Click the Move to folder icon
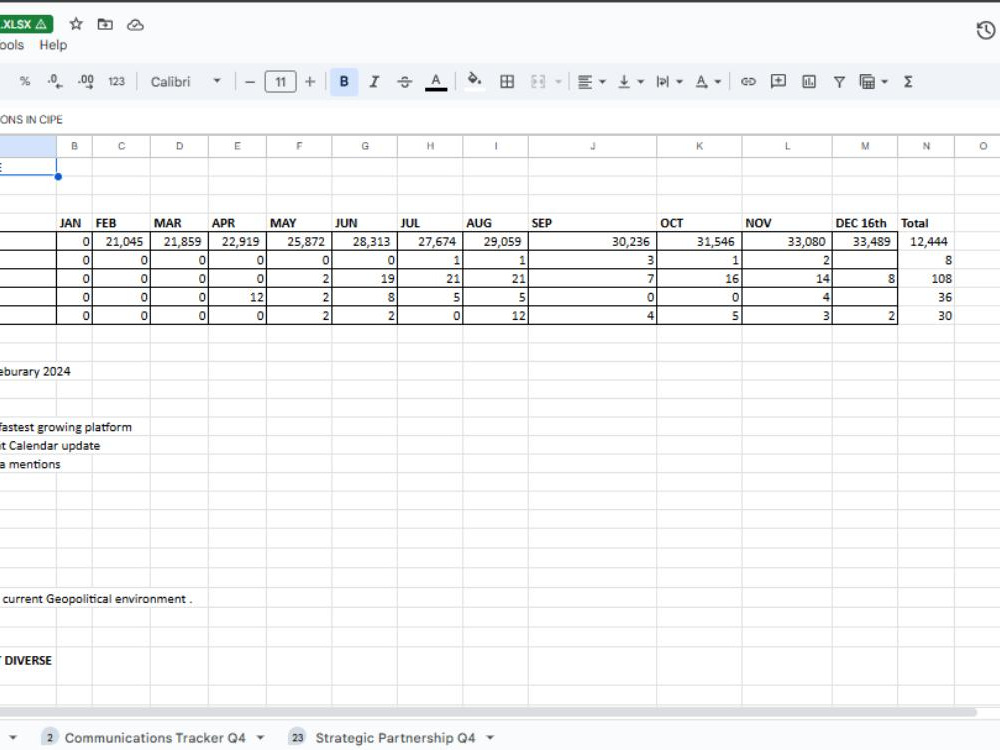Screen dimensions: 1000x750 pos(105,24)
